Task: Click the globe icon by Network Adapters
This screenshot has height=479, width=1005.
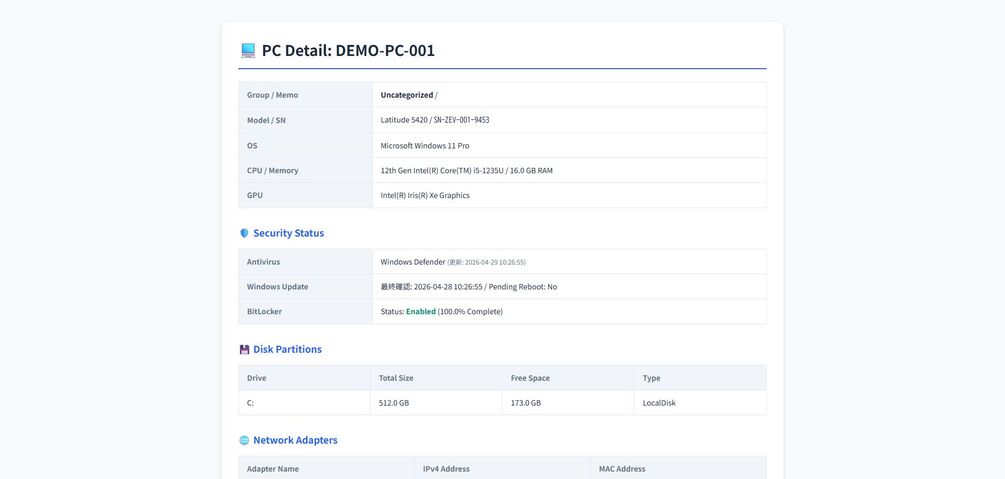Action: pyautogui.click(x=244, y=441)
